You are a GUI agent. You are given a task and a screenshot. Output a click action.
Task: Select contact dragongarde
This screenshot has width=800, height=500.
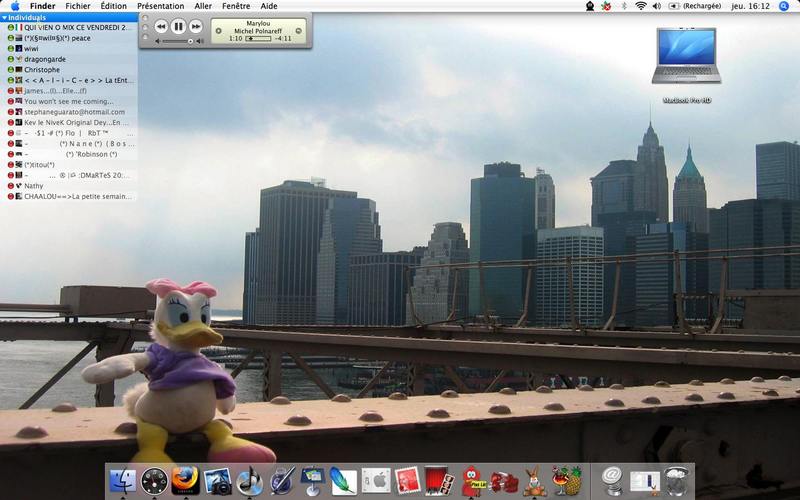coord(69,59)
